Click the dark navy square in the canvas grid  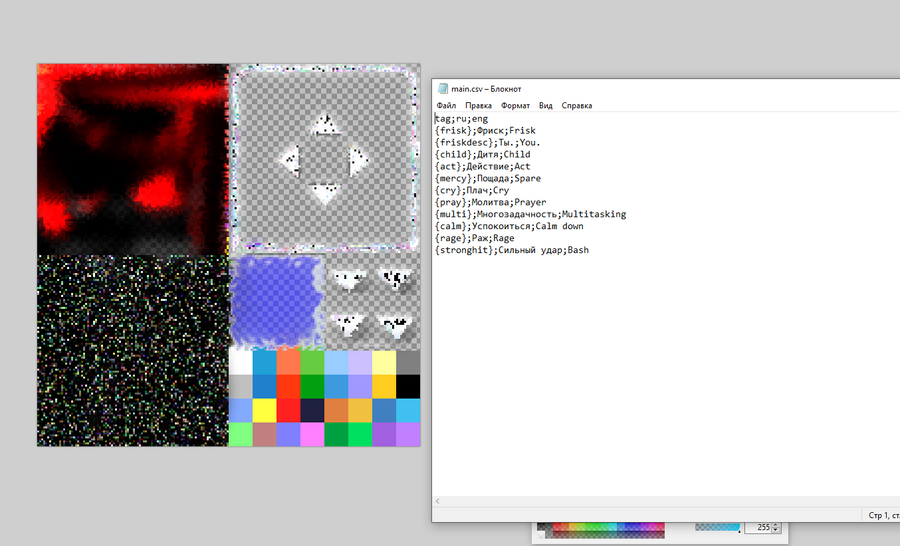click(x=312, y=411)
